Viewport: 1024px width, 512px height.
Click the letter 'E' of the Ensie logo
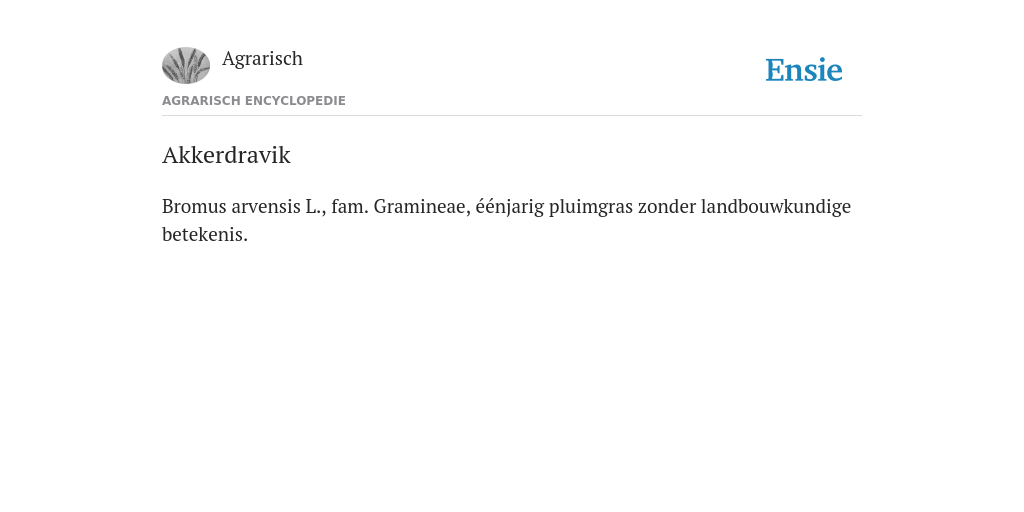[774, 70]
